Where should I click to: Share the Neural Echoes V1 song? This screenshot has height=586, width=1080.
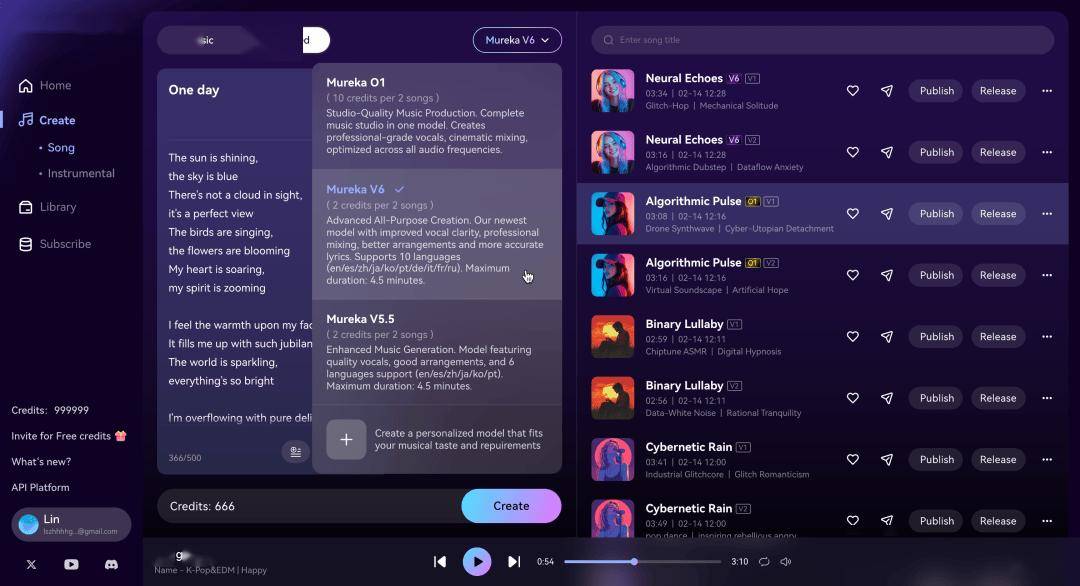(x=887, y=91)
